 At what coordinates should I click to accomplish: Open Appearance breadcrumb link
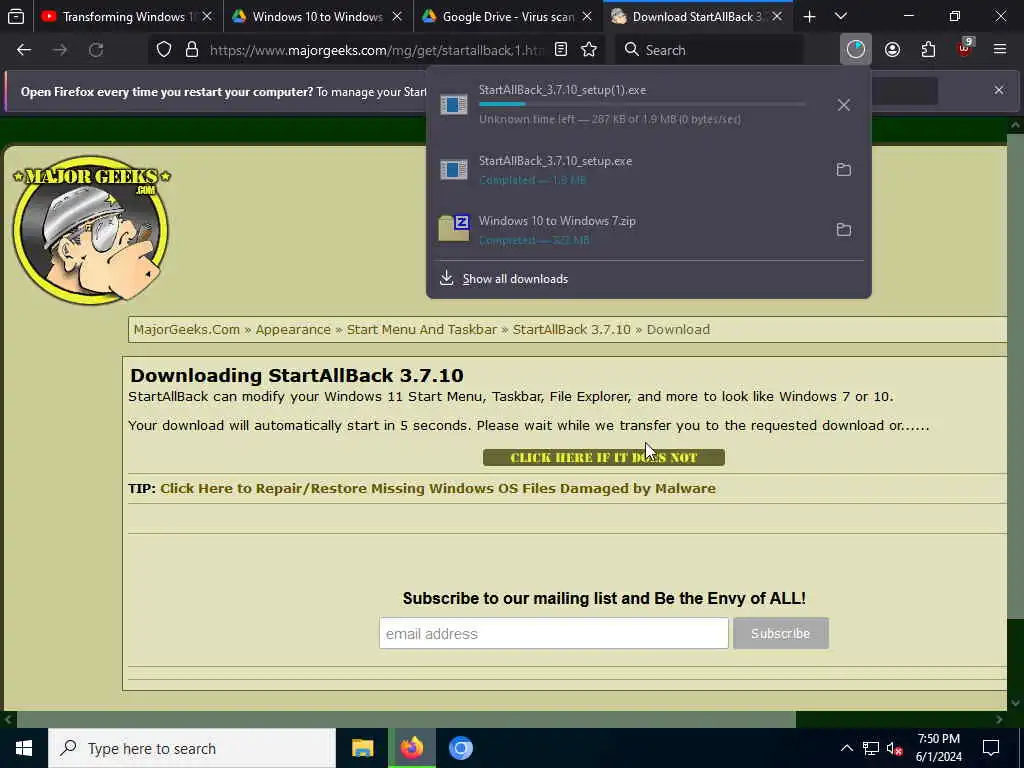(293, 330)
